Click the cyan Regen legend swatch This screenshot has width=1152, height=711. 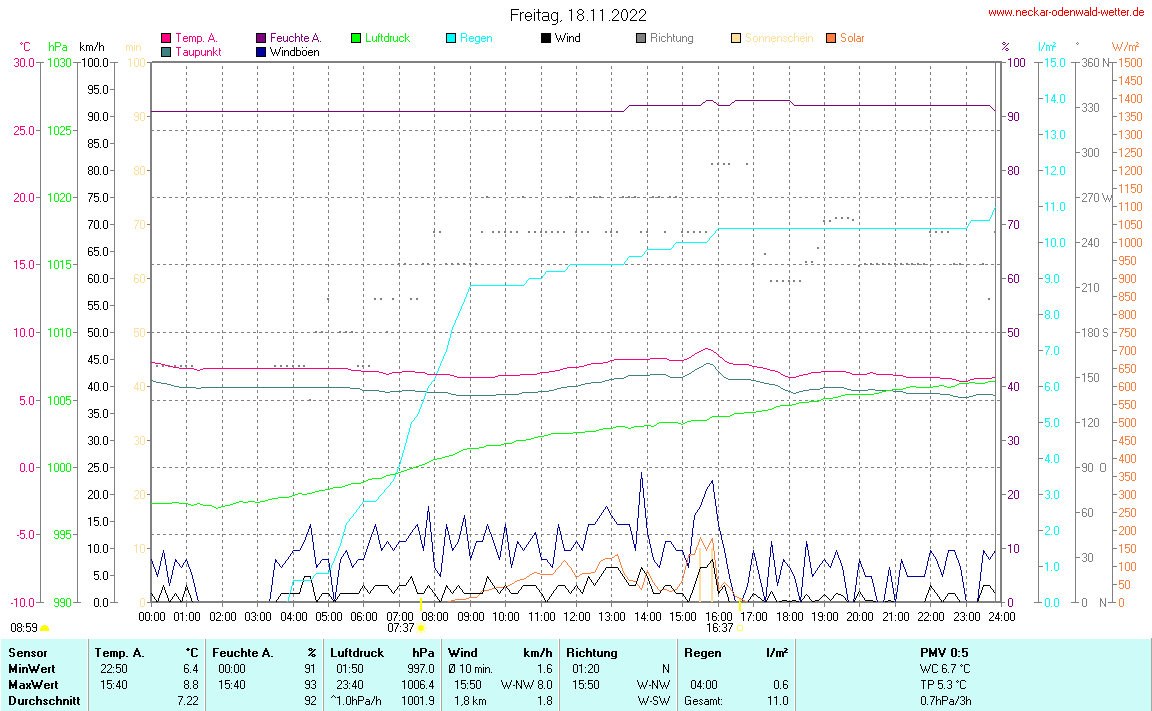tap(451, 38)
